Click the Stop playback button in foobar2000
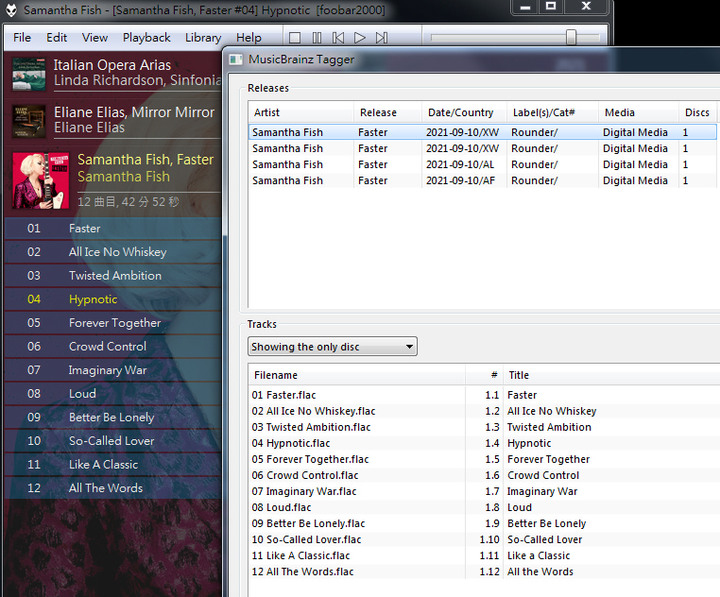This screenshot has width=720, height=597. pos(295,38)
